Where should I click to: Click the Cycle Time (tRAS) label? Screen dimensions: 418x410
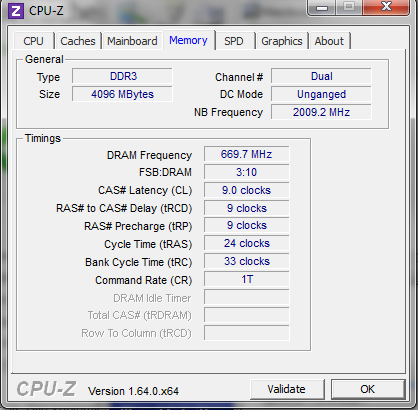click(x=148, y=244)
